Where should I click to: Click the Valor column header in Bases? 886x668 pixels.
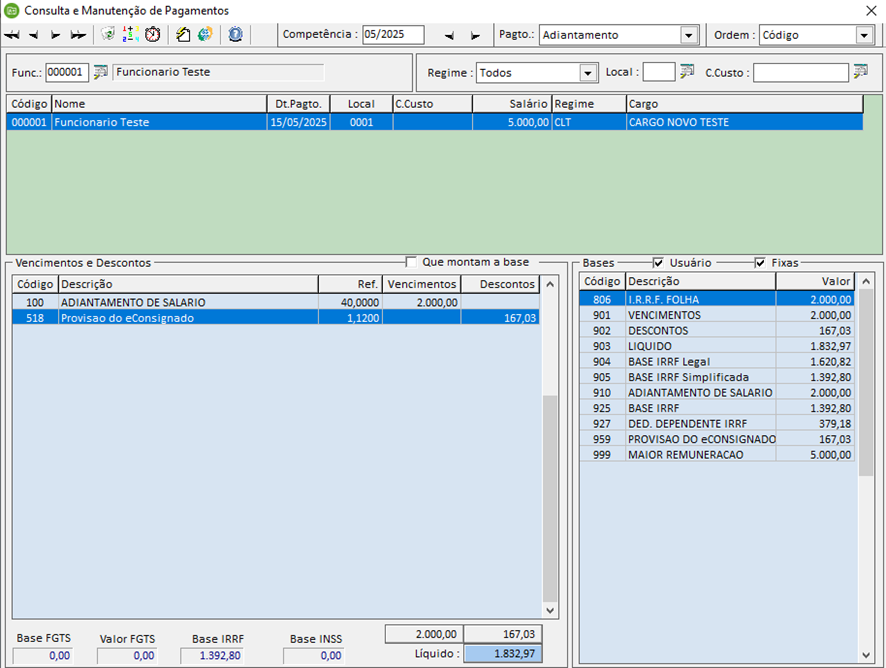815,281
